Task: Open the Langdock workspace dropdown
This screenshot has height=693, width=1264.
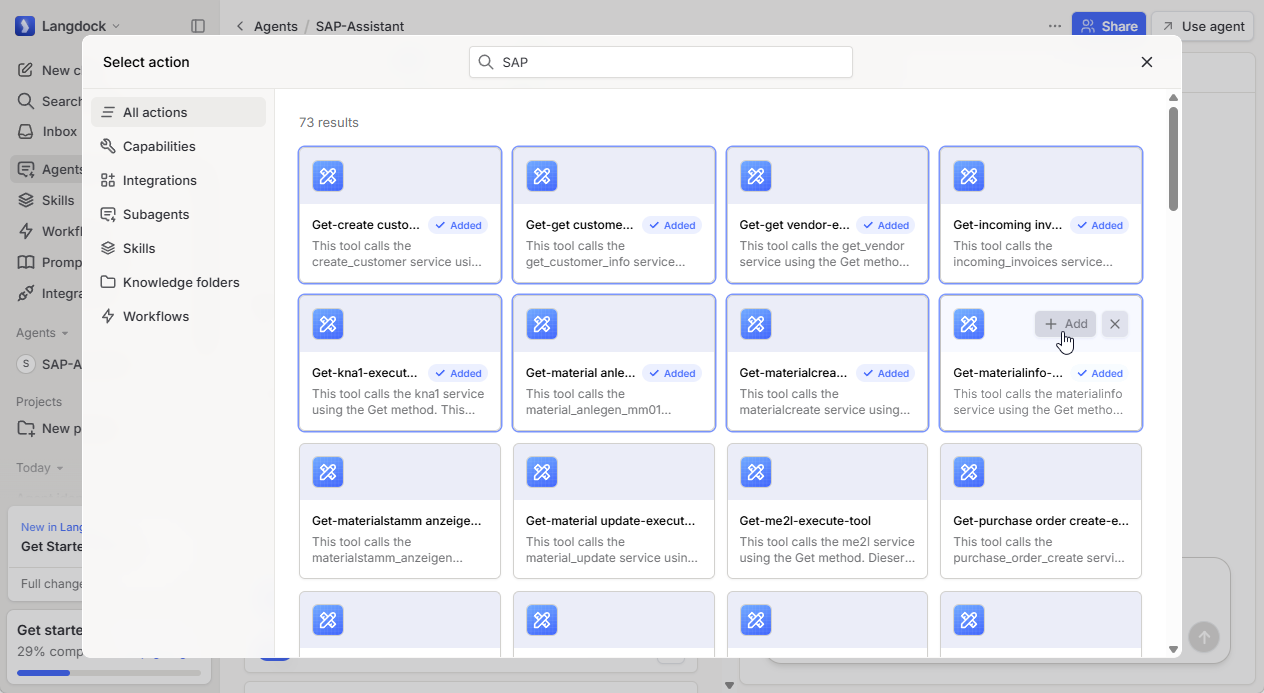Action: [x=68, y=26]
